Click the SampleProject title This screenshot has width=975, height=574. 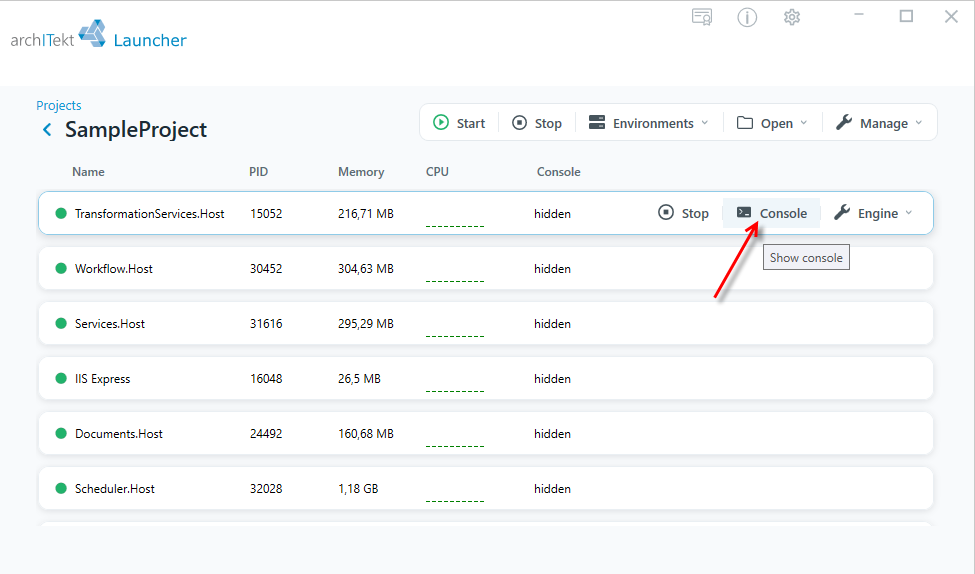136,129
